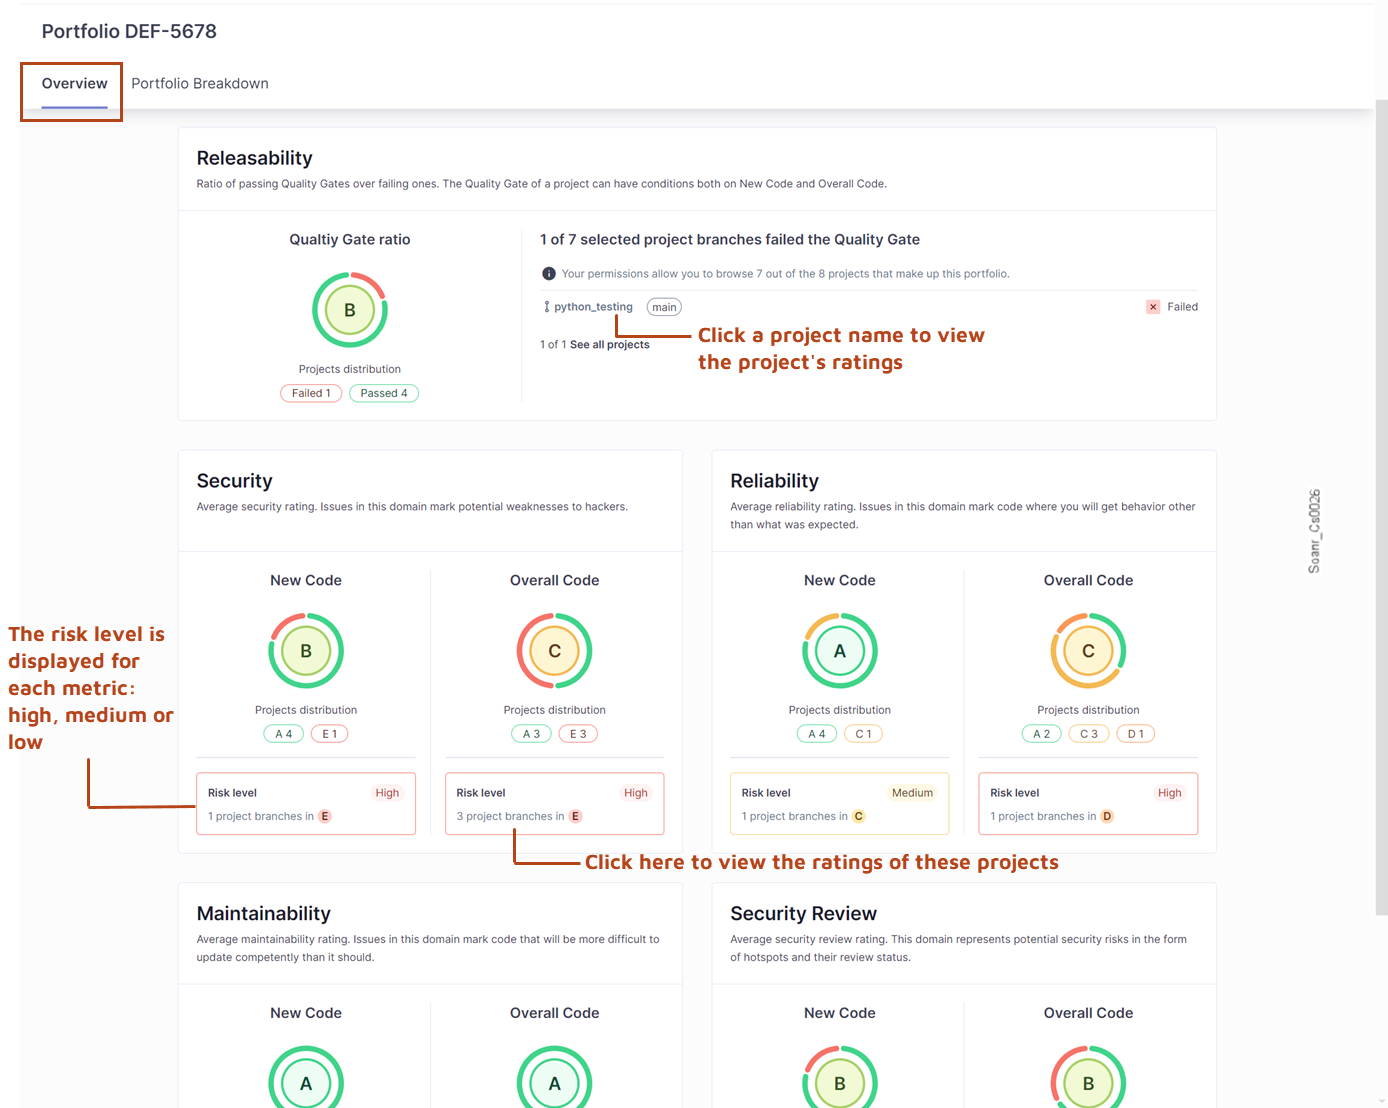Click the info icon about portfolio permissions
Viewport: 1388px width, 1108px height.
tap(549, 273)
